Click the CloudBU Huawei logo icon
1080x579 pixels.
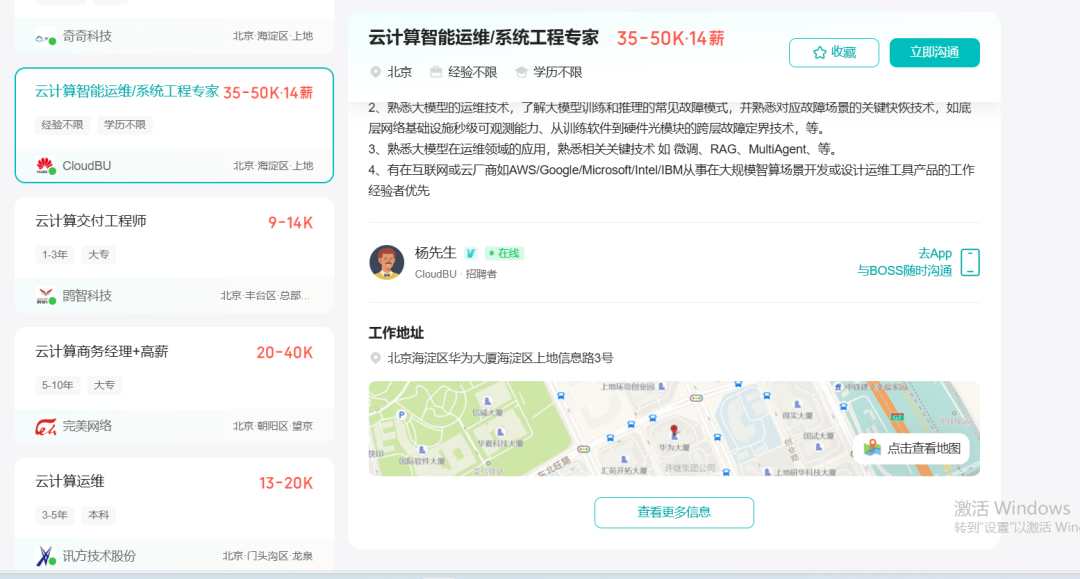45,165
